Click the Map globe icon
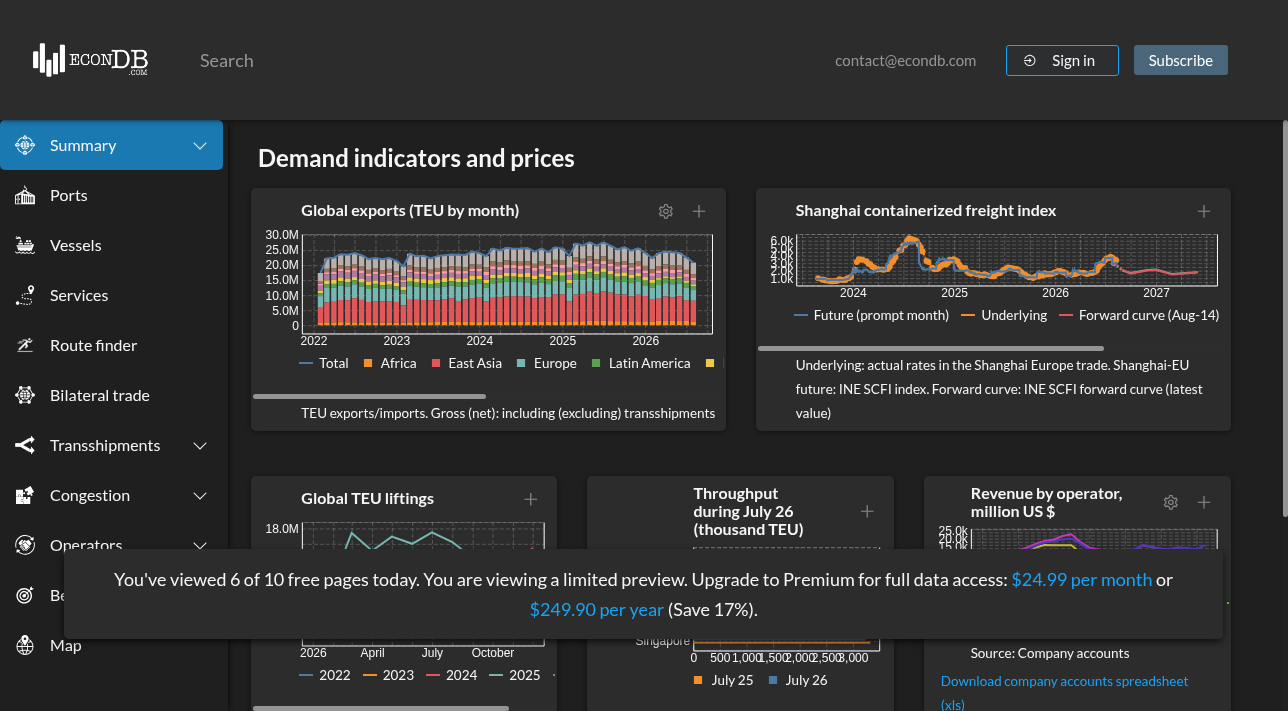This screenshot has width=1288, height=711. click(x=25, y=645)
